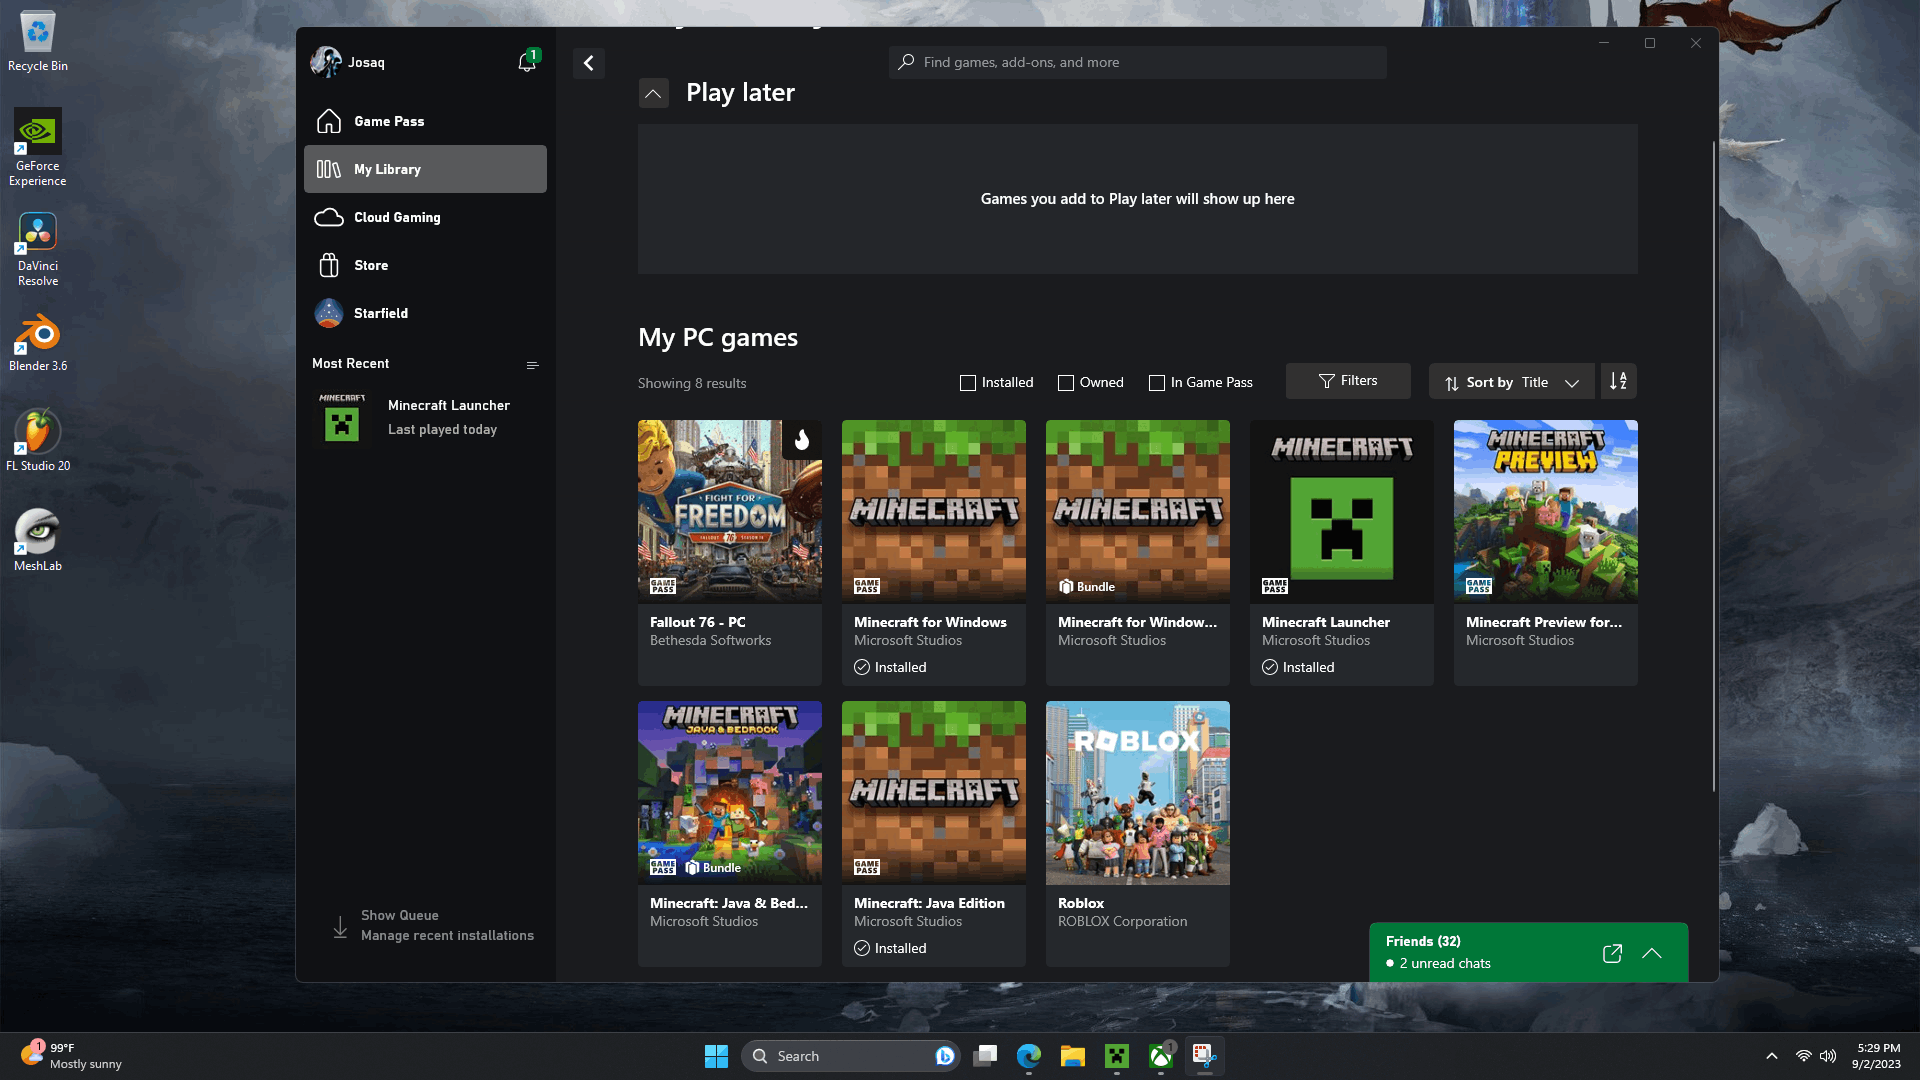Open the Josaq profile avatar
1920x1080 pixels.
[326, 62]
